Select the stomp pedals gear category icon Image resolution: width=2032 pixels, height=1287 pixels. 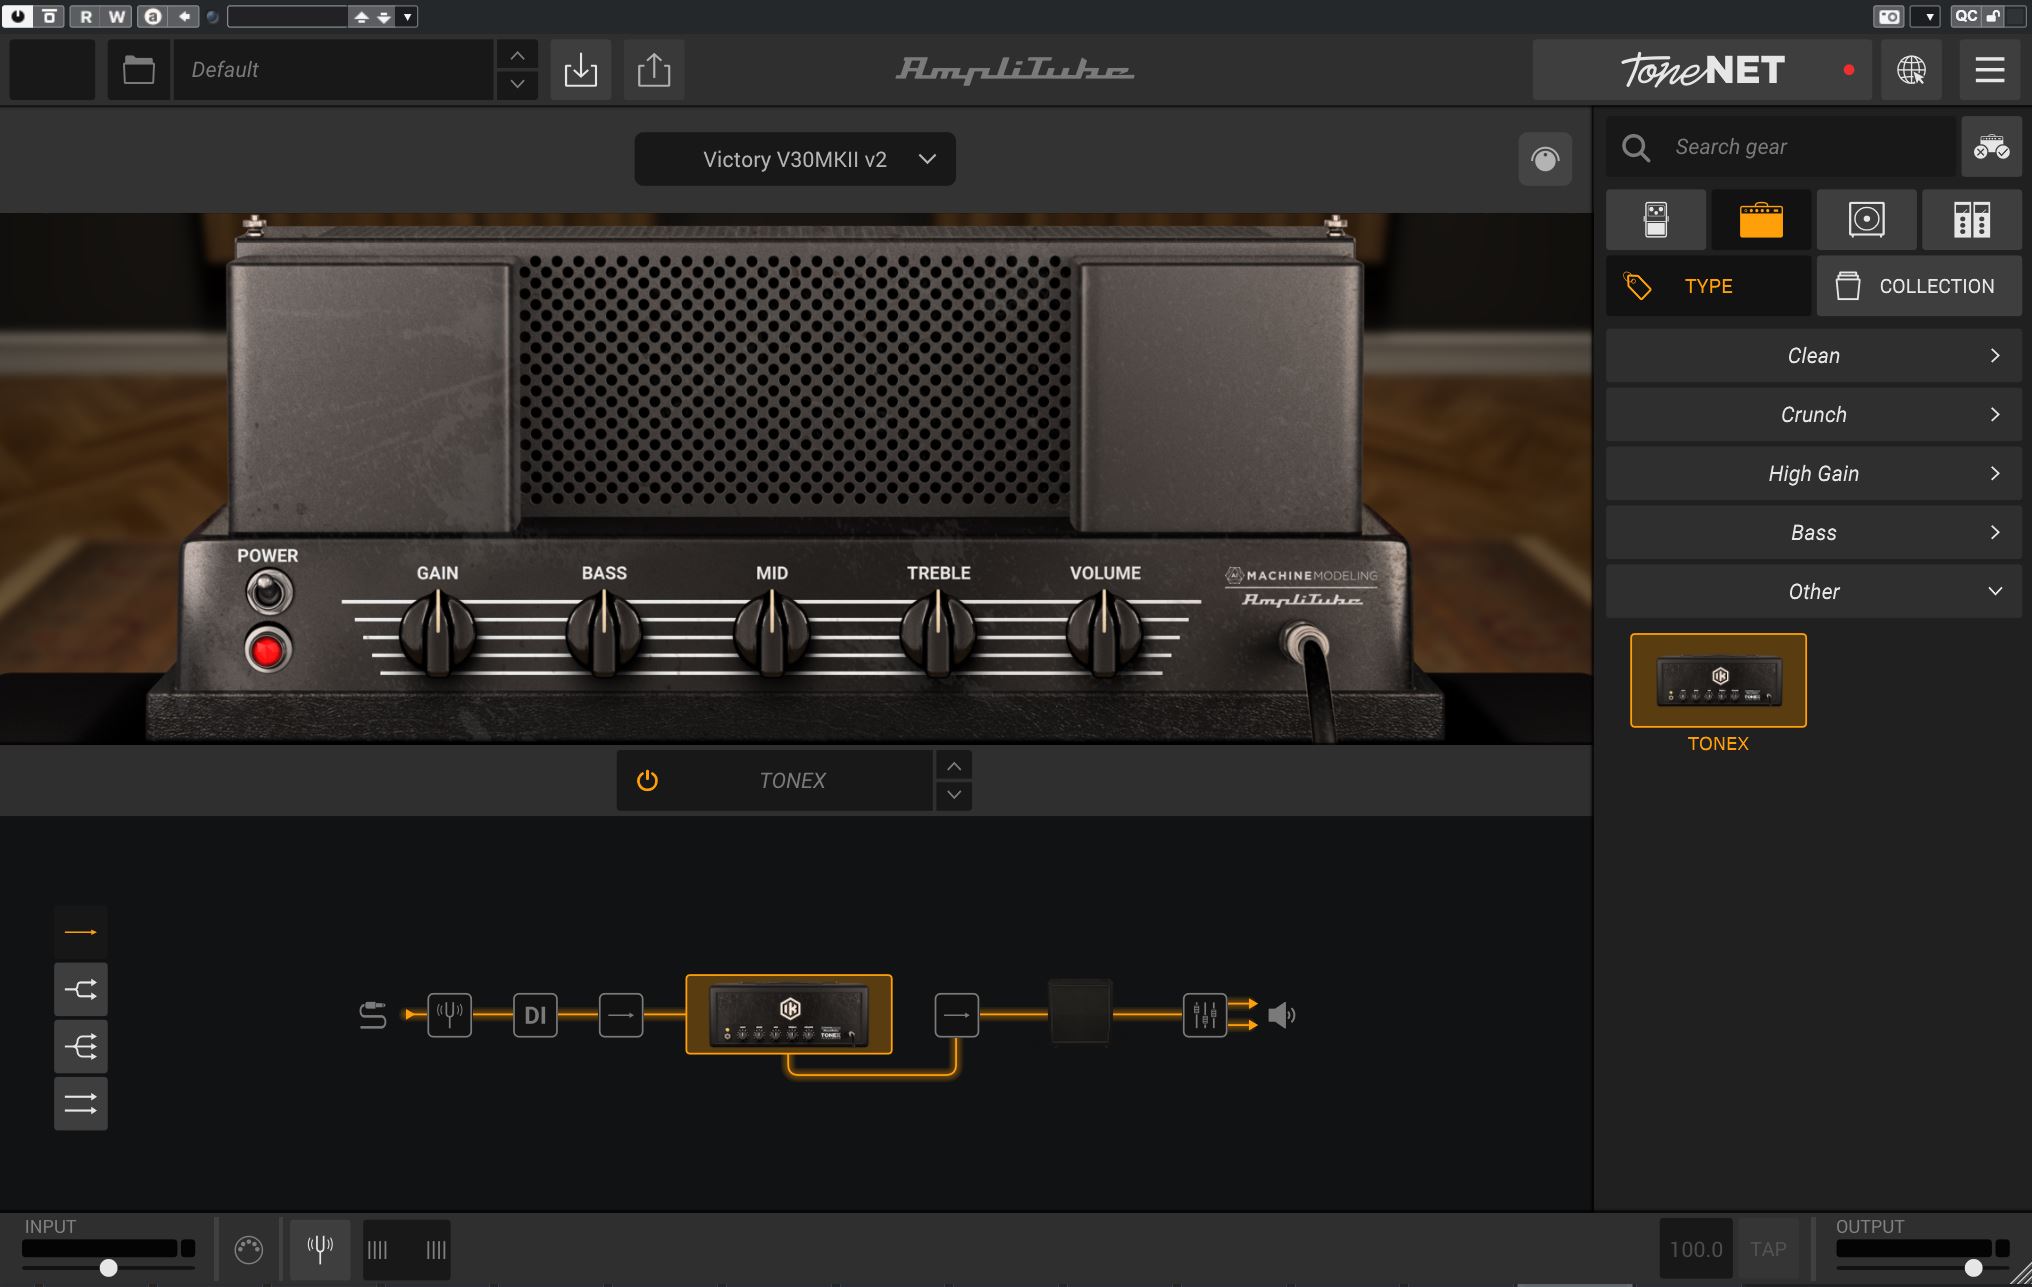tap(1655, 219)
